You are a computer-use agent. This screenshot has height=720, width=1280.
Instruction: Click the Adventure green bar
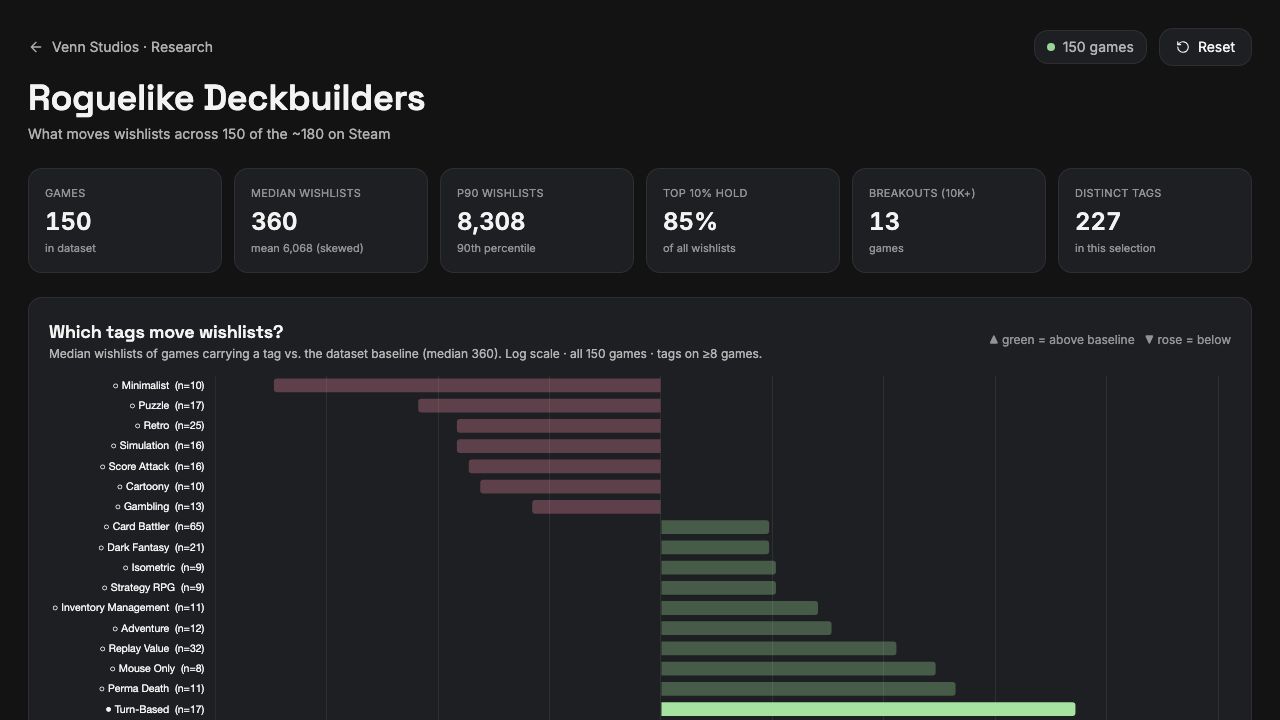pyautogui.click(x=746, y=628)
